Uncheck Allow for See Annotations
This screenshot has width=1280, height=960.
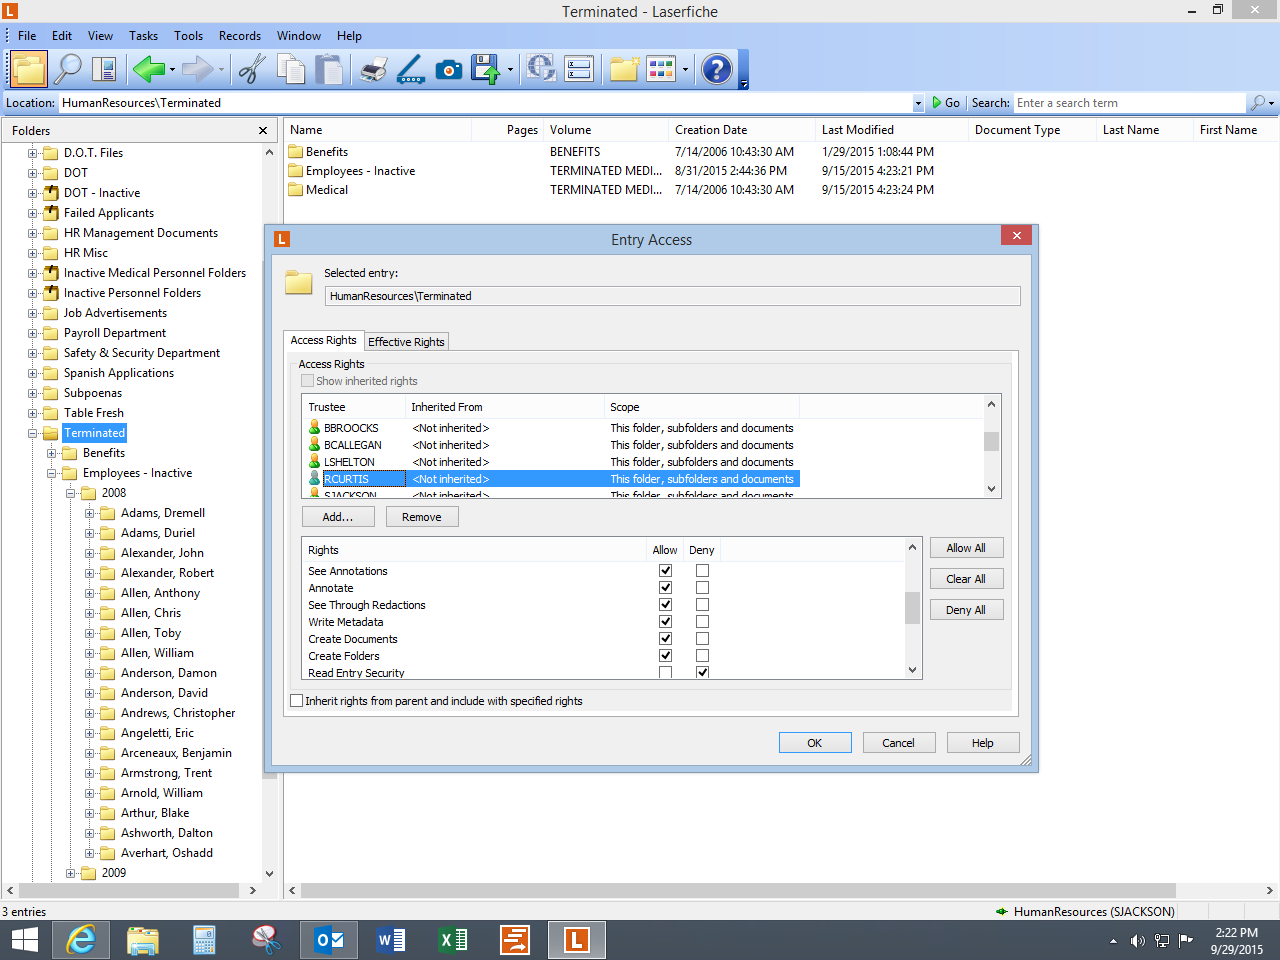pyautogui.click(x=665, y=571)
